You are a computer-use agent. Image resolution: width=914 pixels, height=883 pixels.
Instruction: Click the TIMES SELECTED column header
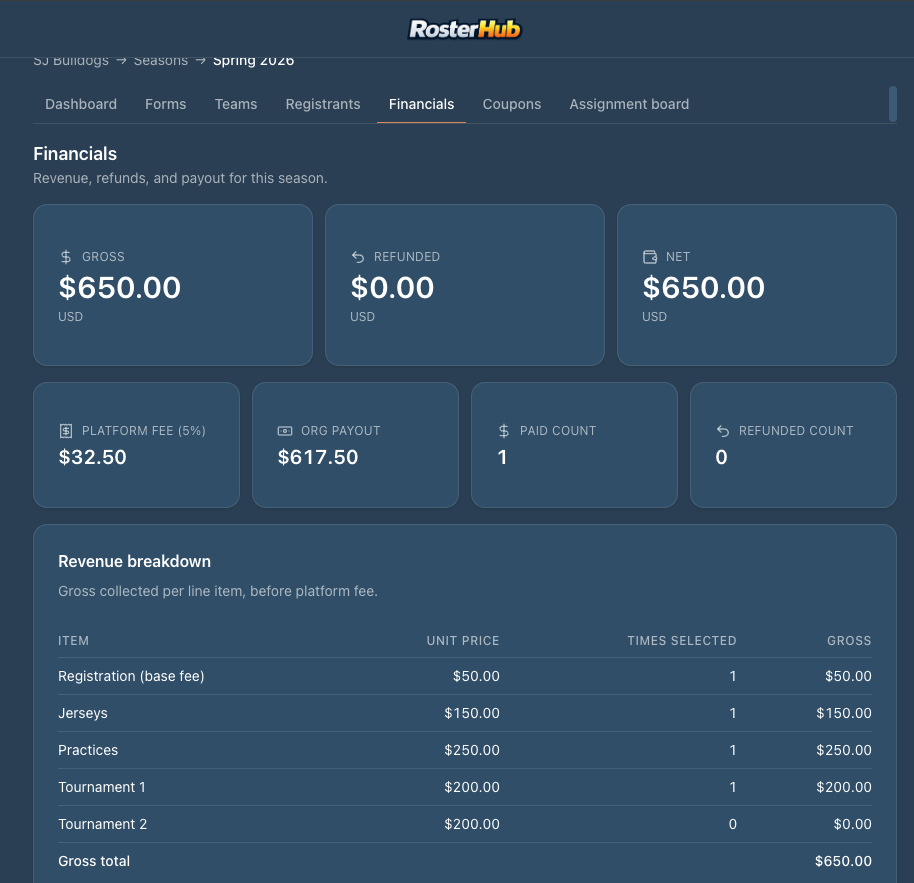pyautogui.click(x=682, y=641)
